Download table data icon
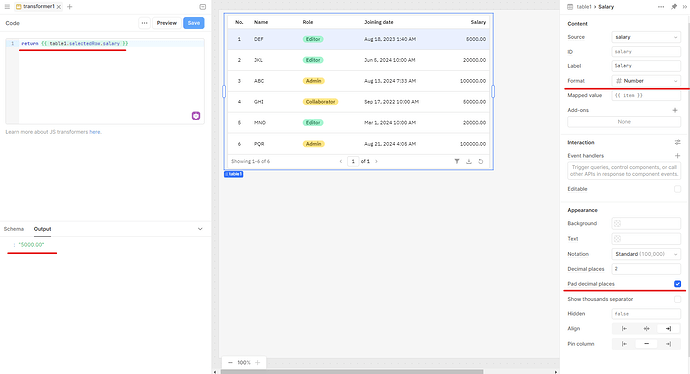Viewport: 690px width, 374px height. (469, 161)
